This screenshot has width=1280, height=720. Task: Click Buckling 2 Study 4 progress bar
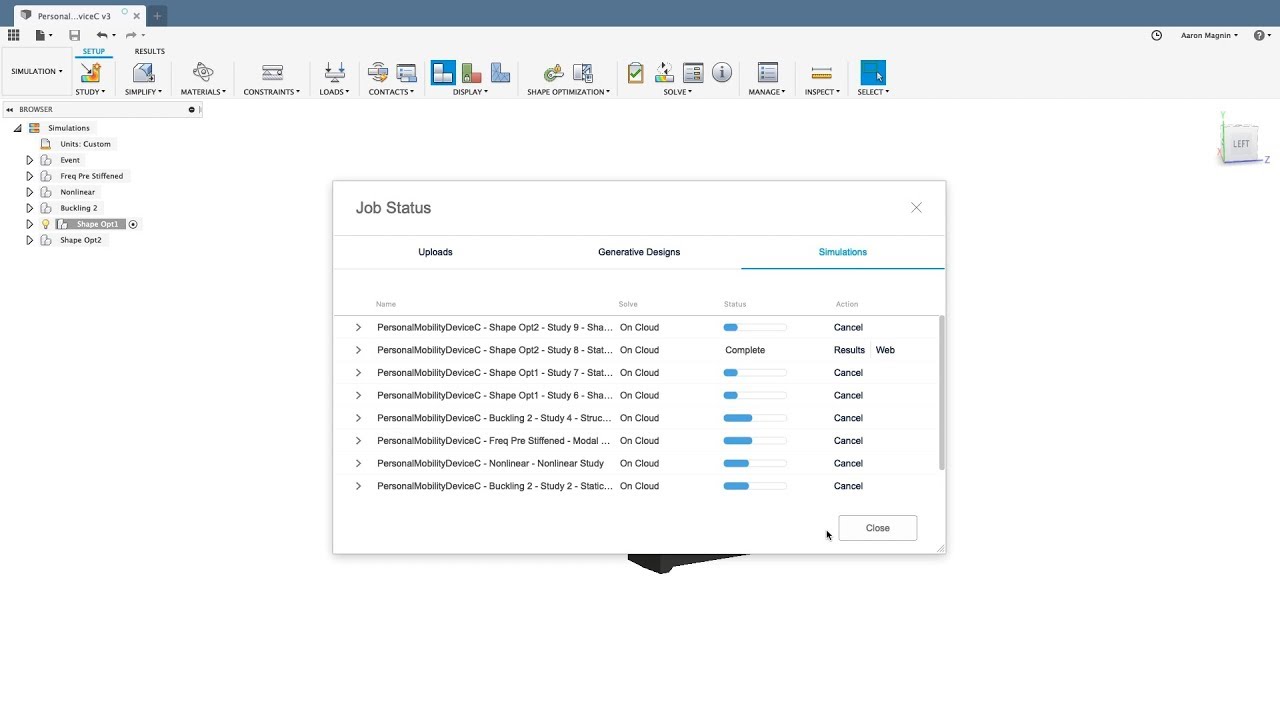point(755,418)
